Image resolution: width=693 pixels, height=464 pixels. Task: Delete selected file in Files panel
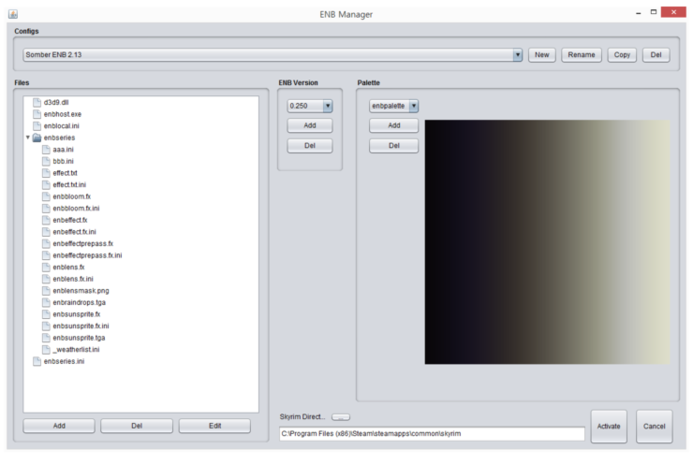(x=137, y=426)
